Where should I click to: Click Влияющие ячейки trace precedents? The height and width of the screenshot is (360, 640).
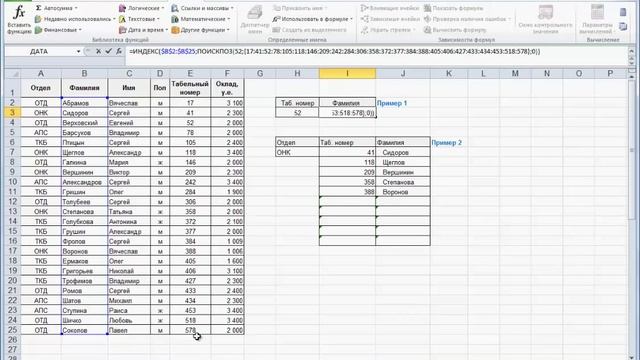[x=390, y=8]
